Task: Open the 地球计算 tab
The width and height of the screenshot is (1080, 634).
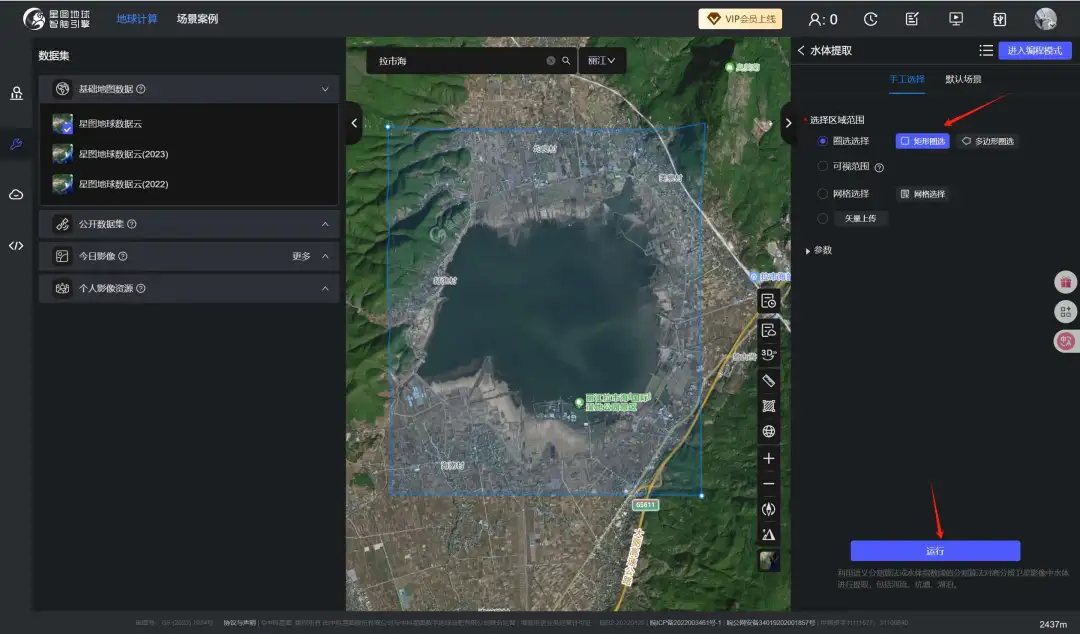Action: [x=136, y=19]
